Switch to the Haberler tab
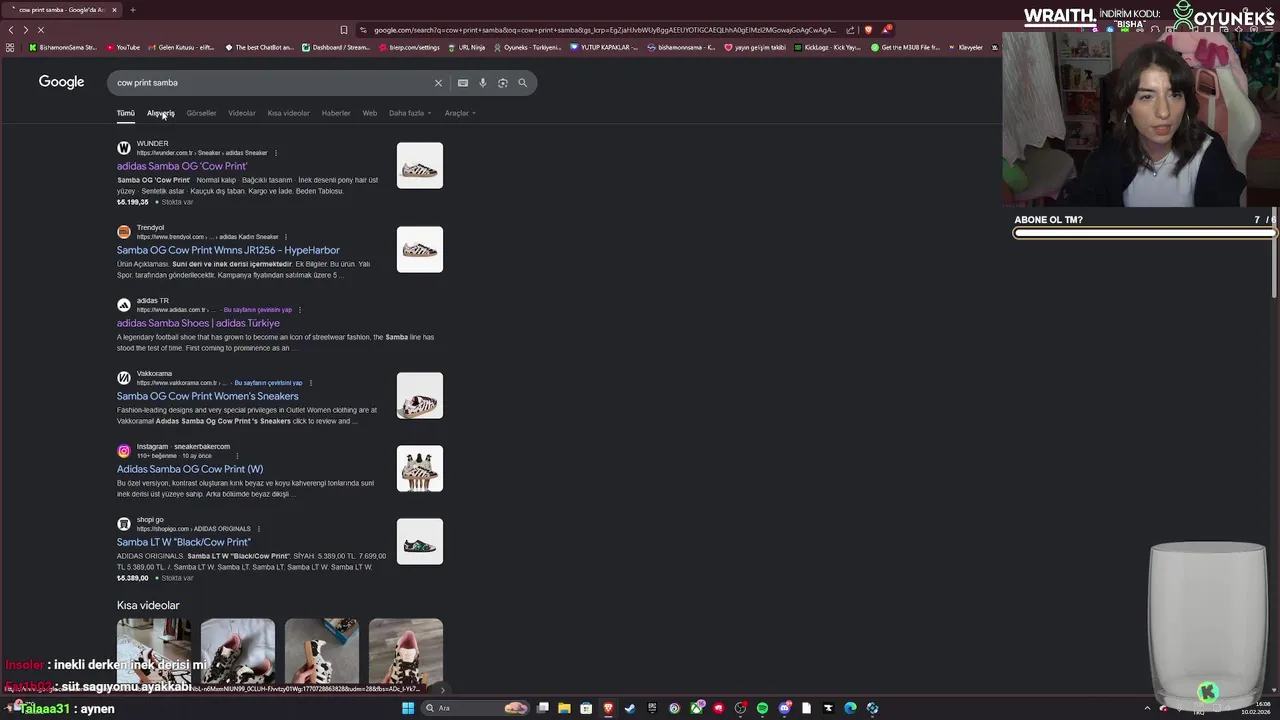 point(336,113)
